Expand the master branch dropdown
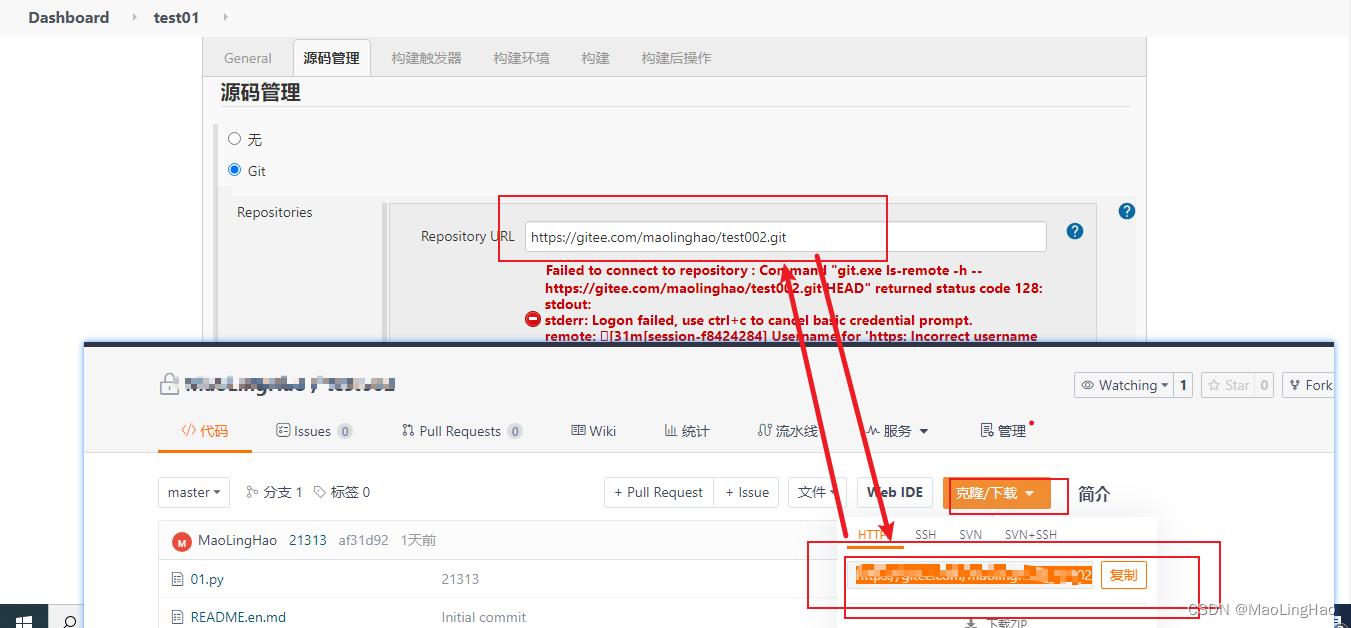This screenshot has height=628, width=1351. tap(194, 492)
